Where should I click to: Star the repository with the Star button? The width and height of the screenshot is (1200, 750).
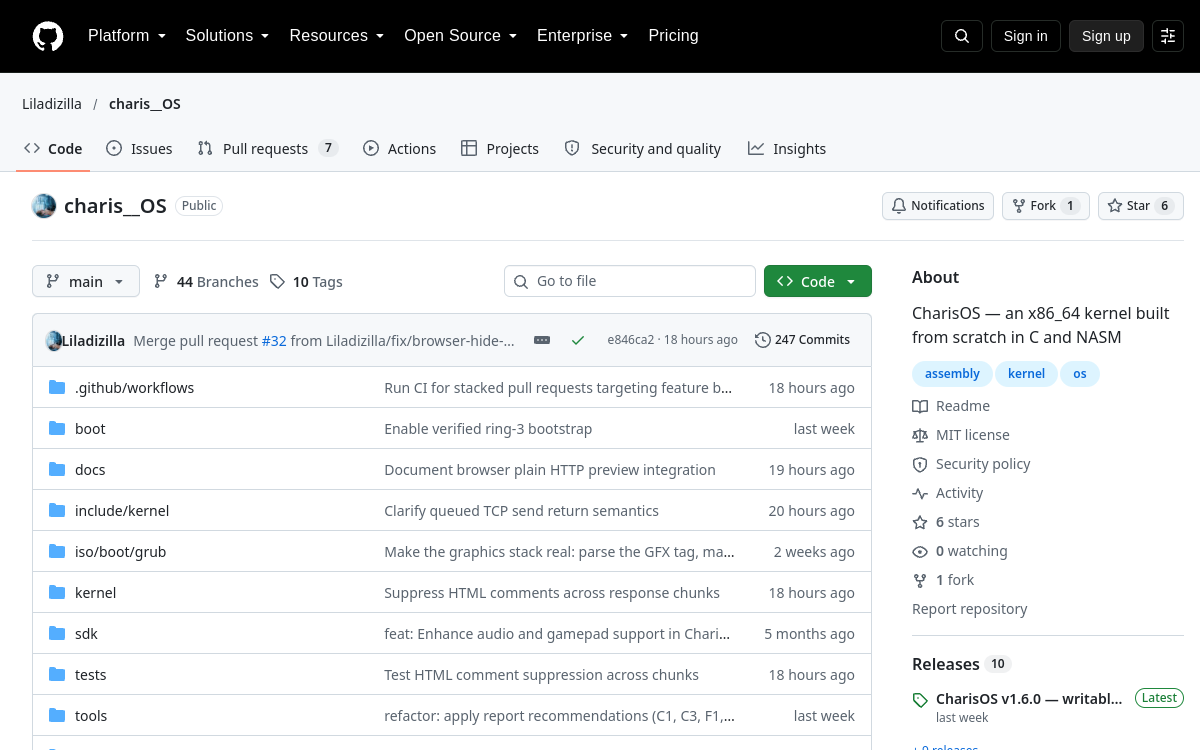[1141, 206]
